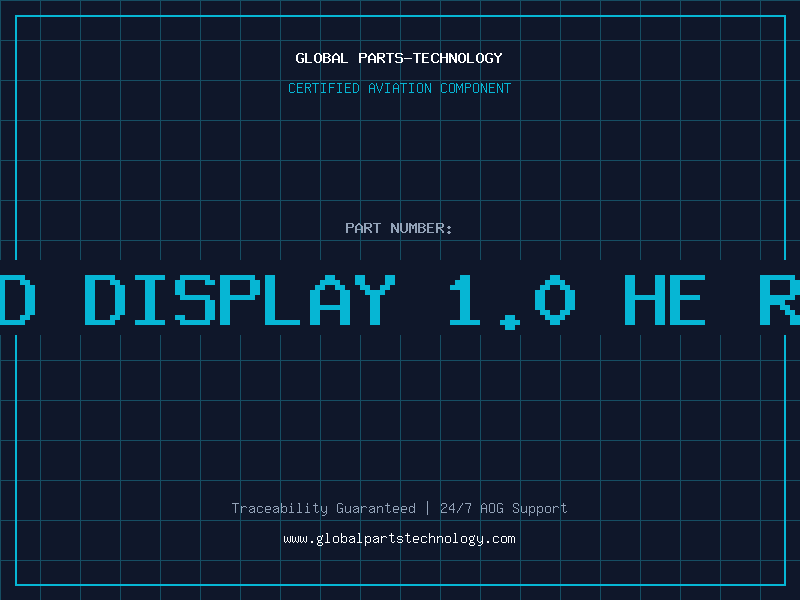Click the PART NUMBER: label
800x600 pixels.
point(399,228)
